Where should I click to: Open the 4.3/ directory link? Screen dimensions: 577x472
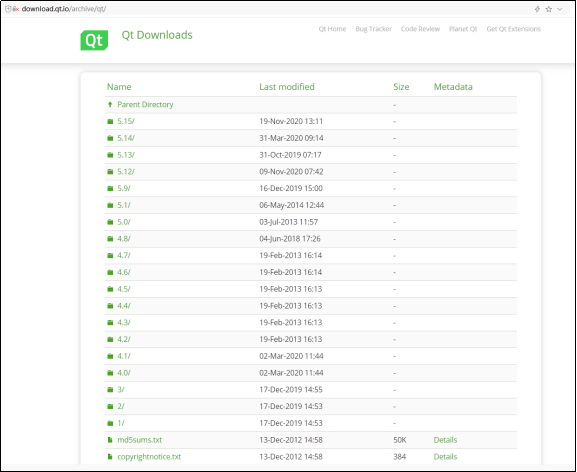124,323
